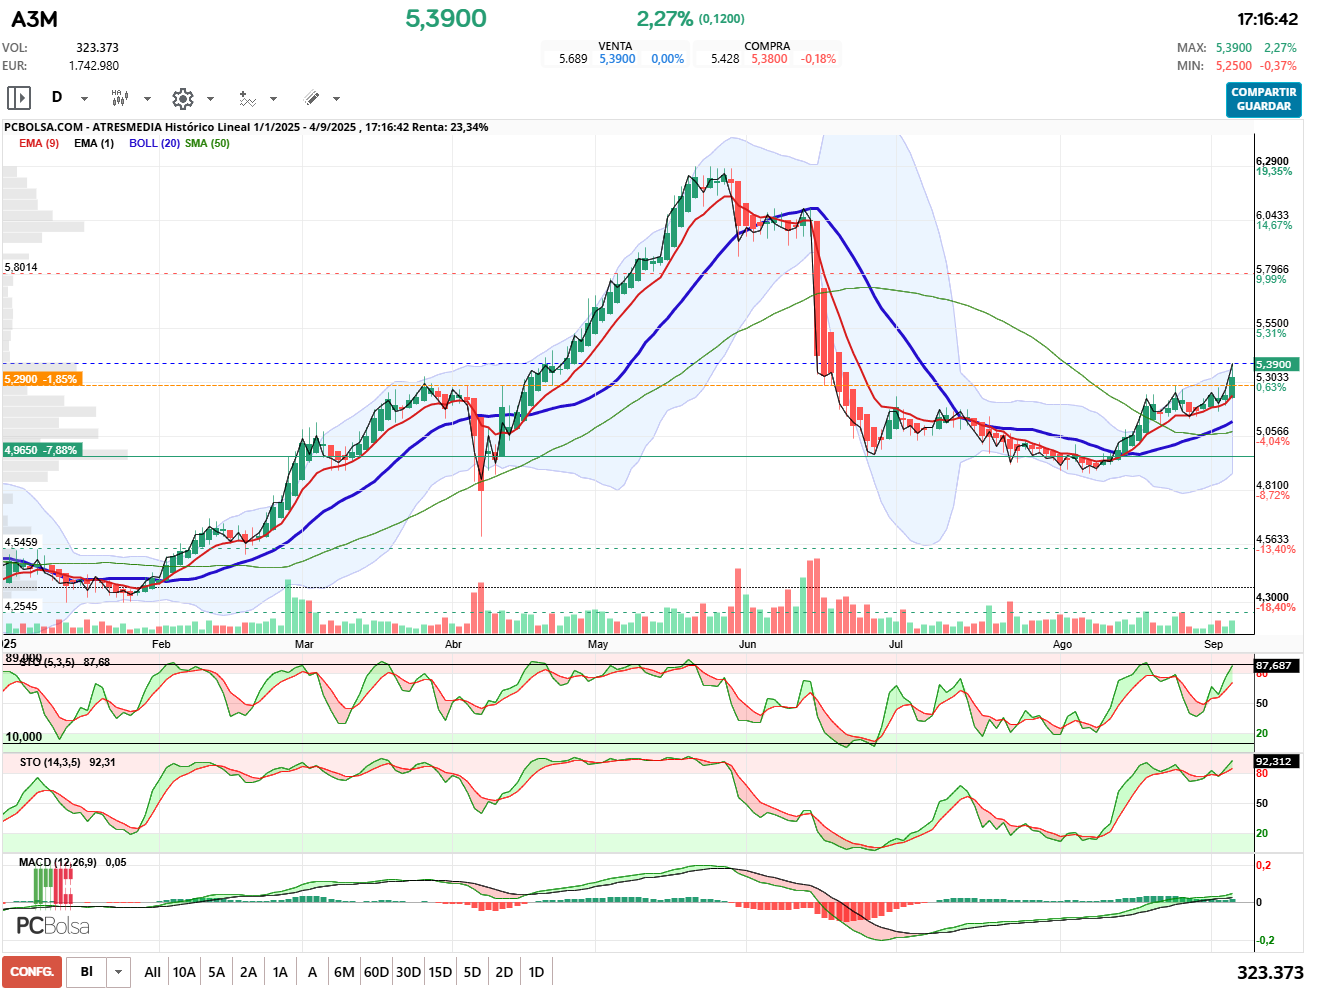Click the COMPRA price 5,3800

(x=769, y=59)
